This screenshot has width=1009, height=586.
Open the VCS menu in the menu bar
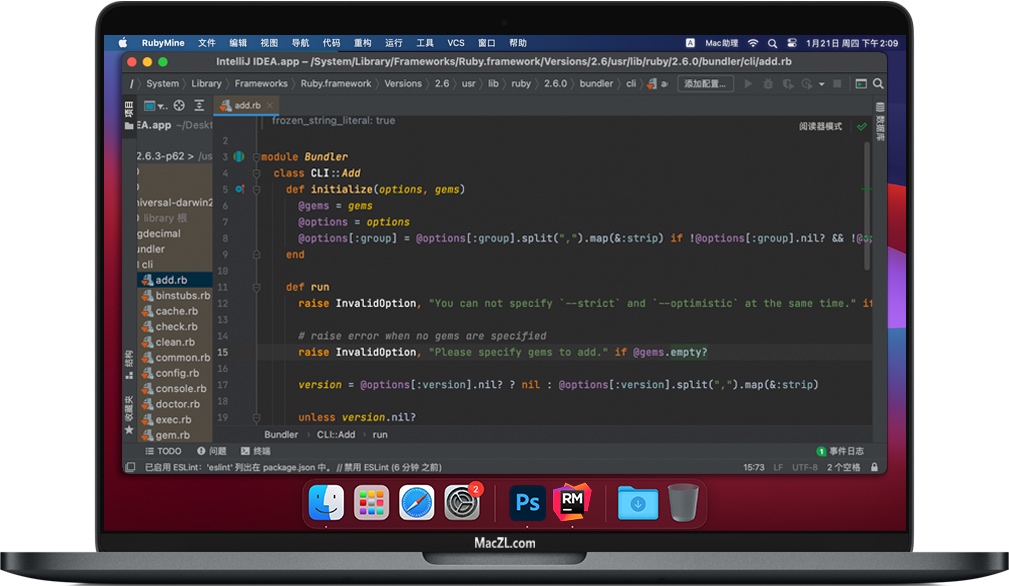click(456, 42)
